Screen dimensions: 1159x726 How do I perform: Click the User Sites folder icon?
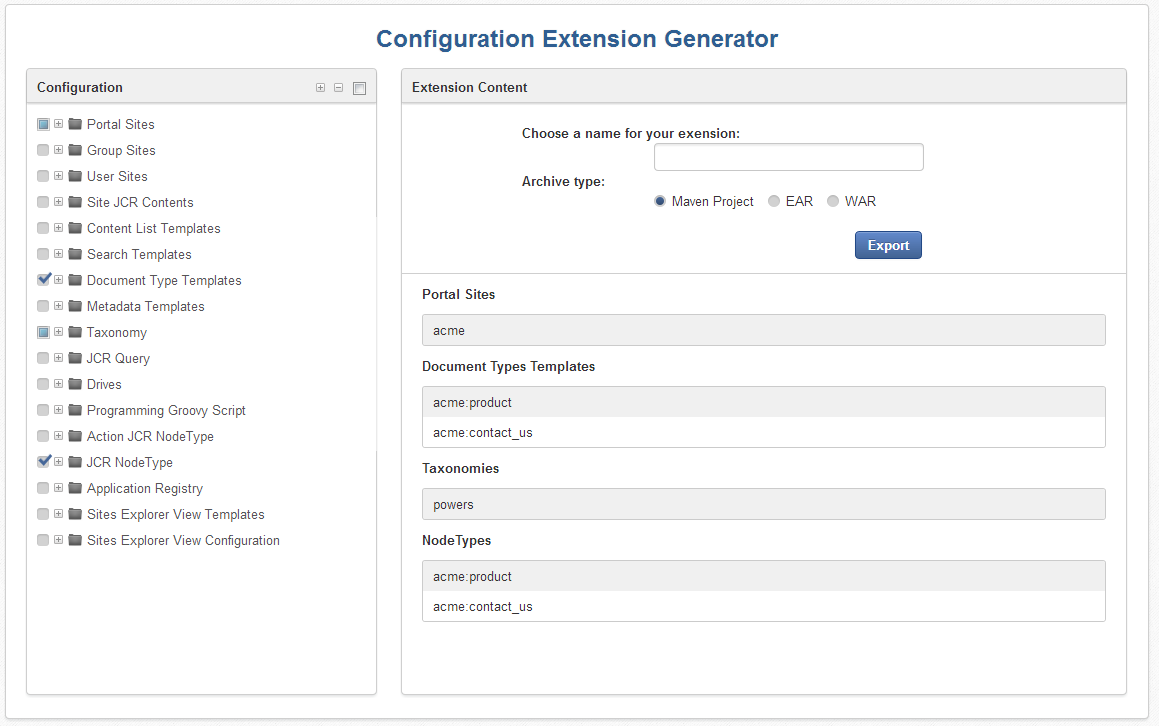[75, 176]
